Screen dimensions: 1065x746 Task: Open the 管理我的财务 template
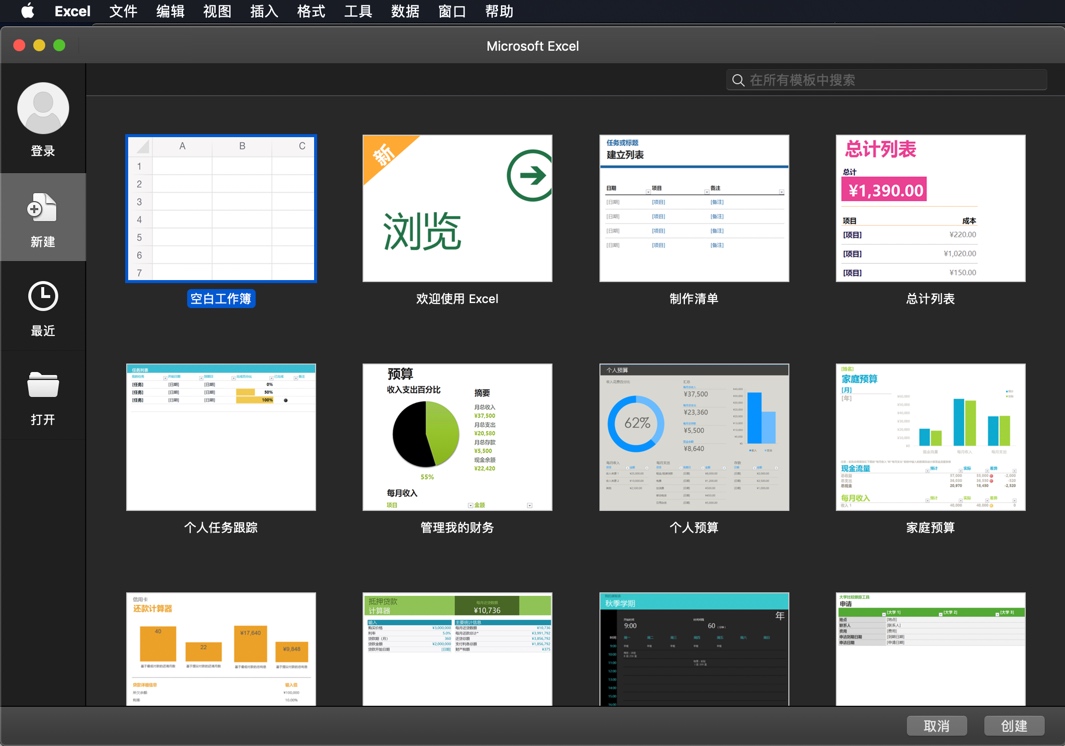tap(457, 437)
